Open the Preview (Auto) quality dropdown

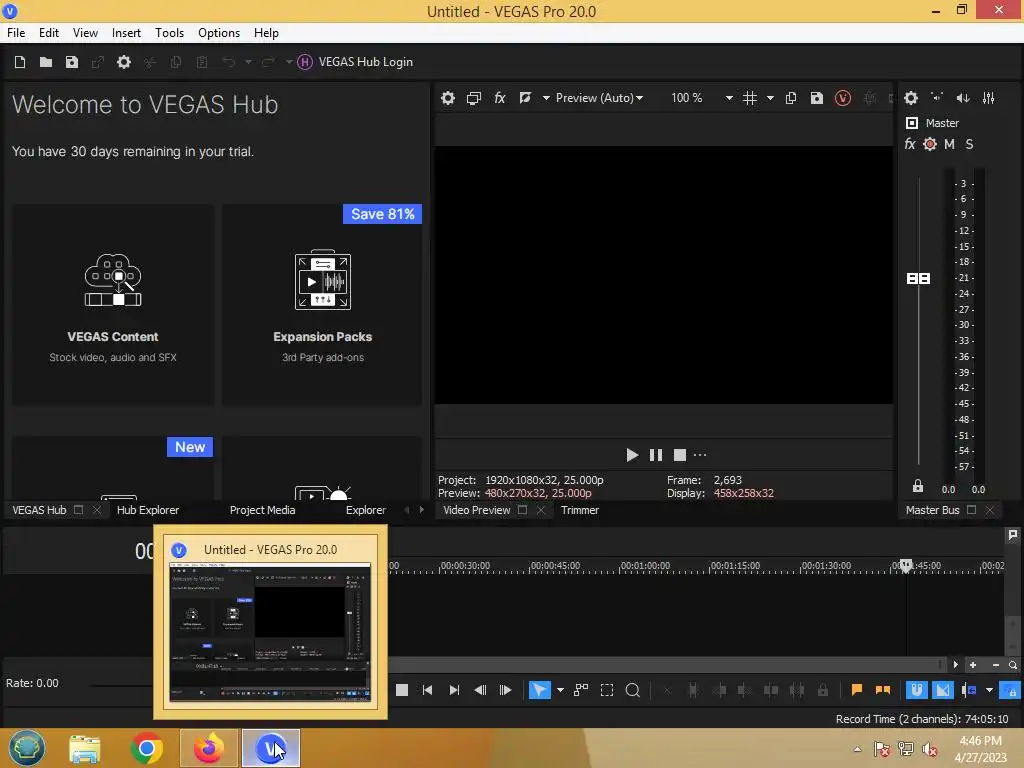pos(599,98)
